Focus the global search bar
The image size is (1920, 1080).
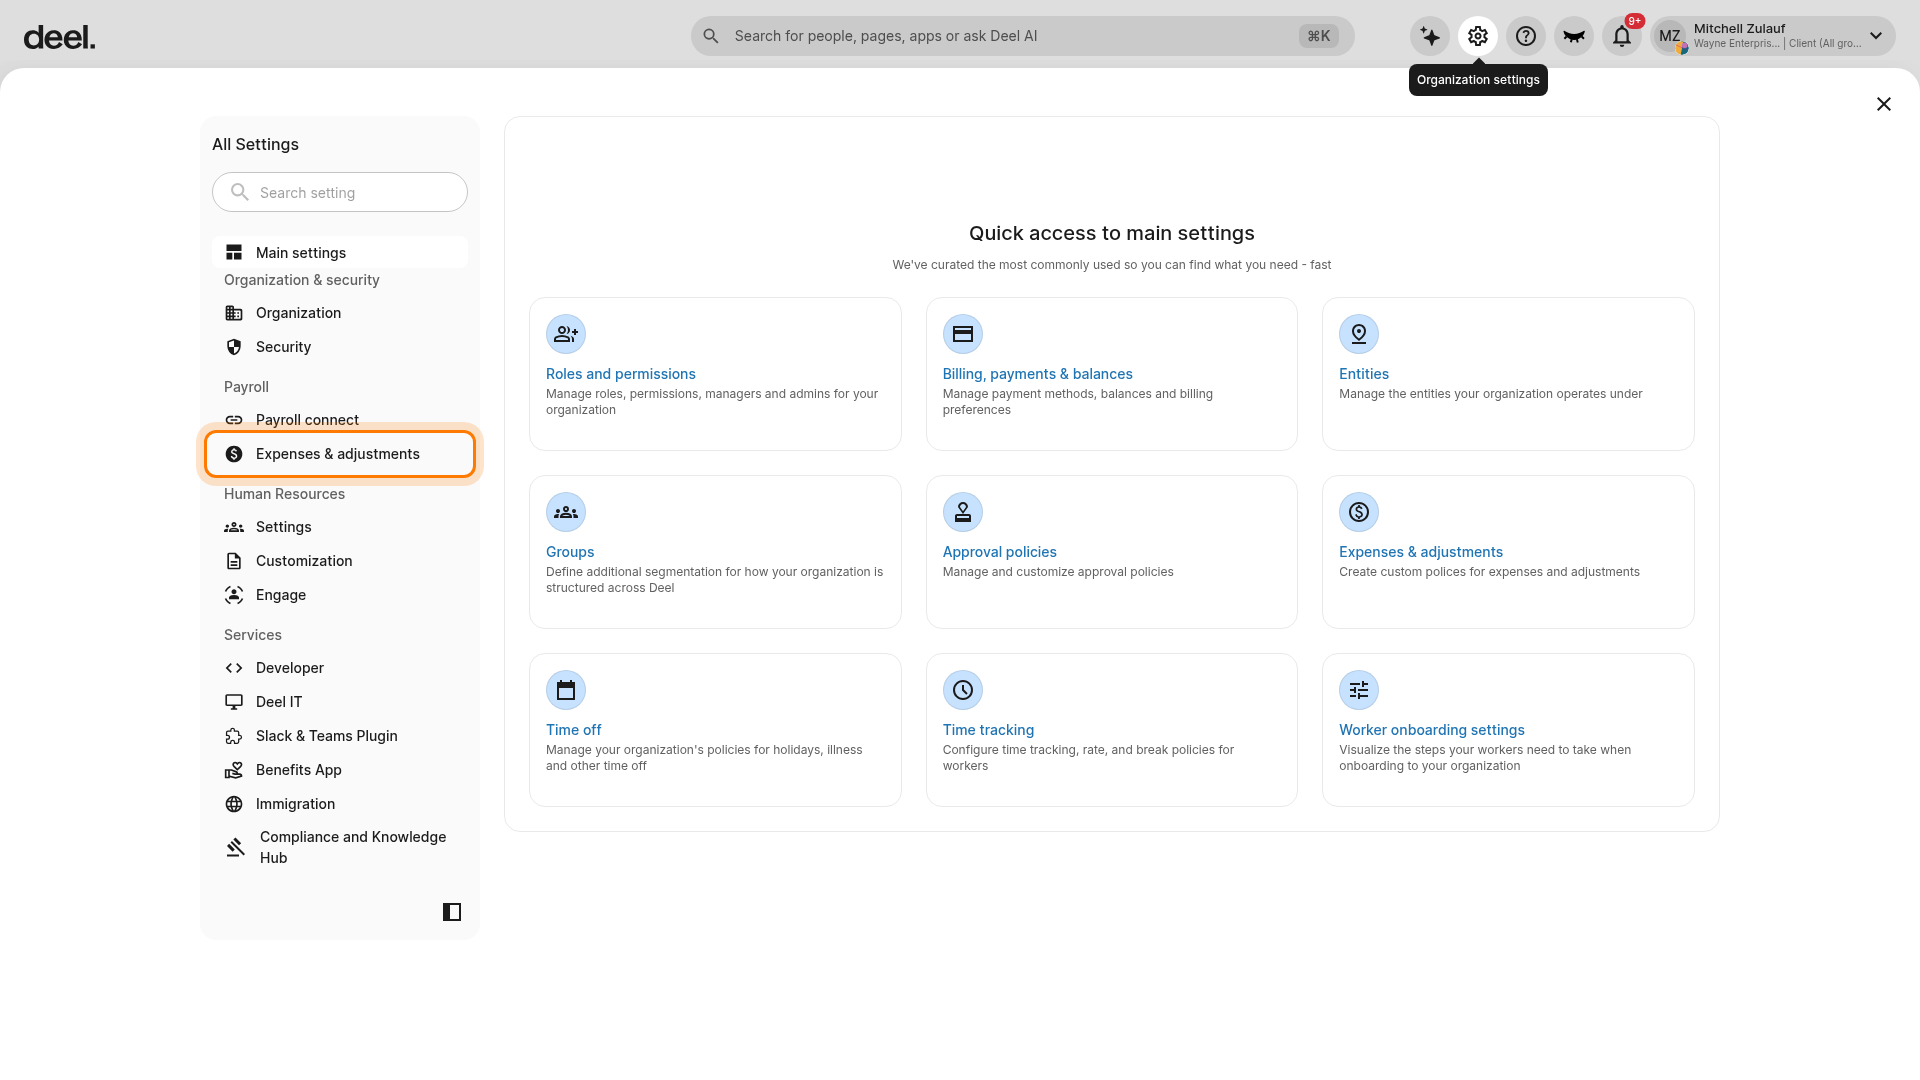coord(1022,36)
